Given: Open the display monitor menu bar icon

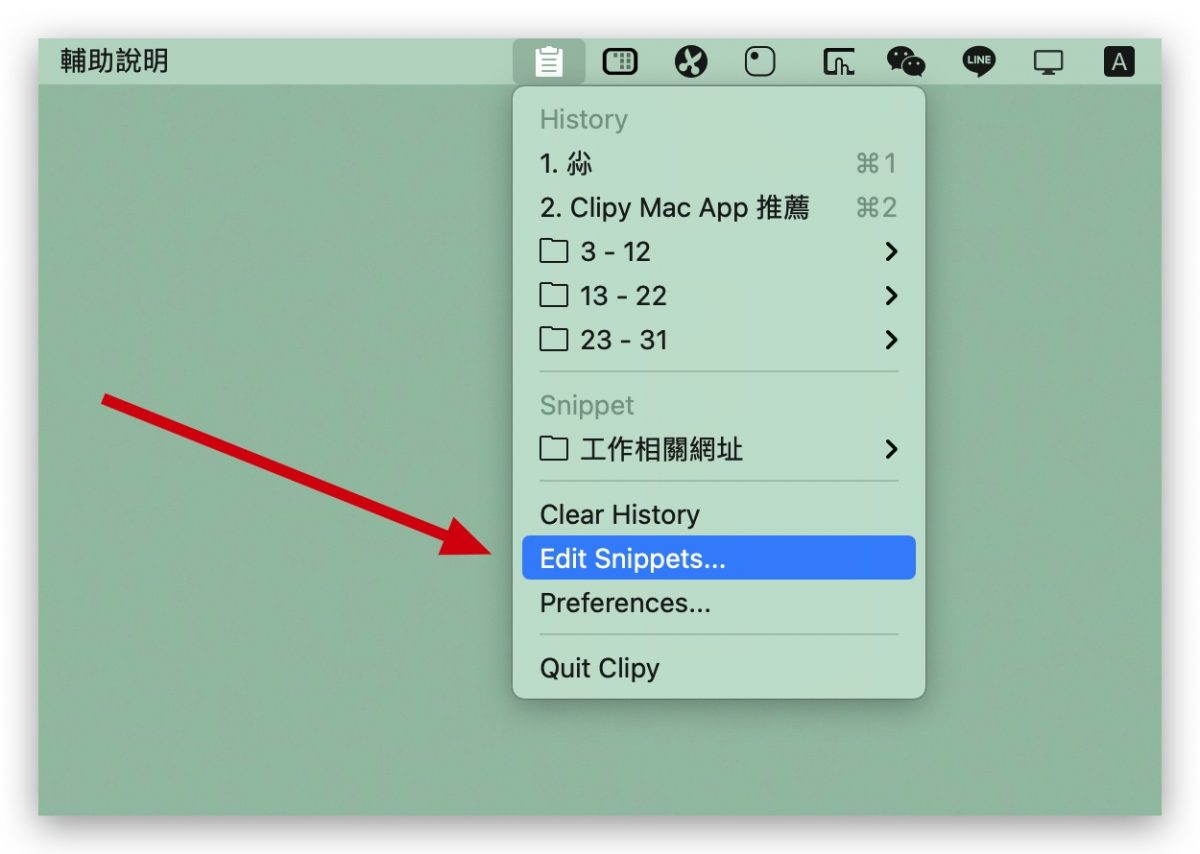Looking at the screenshot, I should [1048, 63].
